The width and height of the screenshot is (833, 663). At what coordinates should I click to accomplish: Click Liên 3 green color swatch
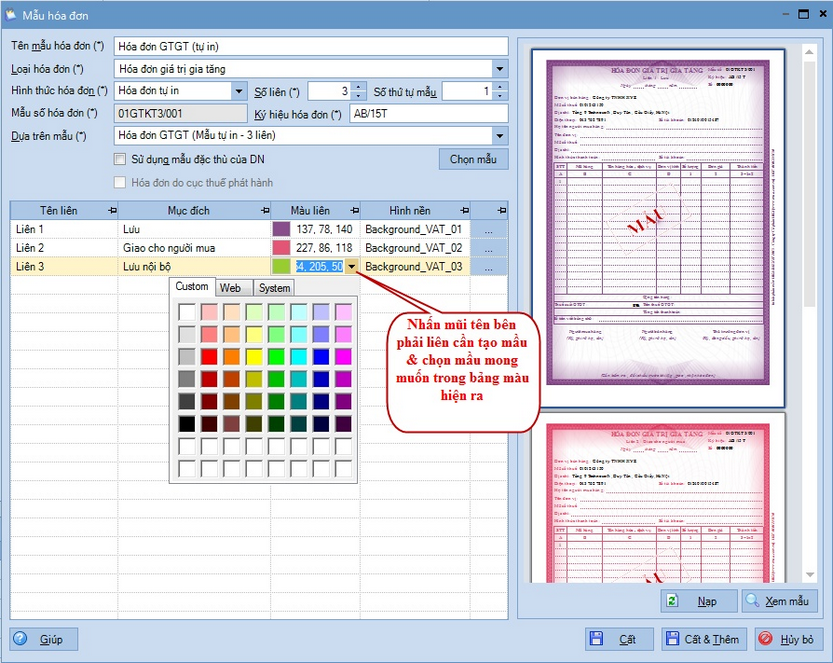pos(282,267)
